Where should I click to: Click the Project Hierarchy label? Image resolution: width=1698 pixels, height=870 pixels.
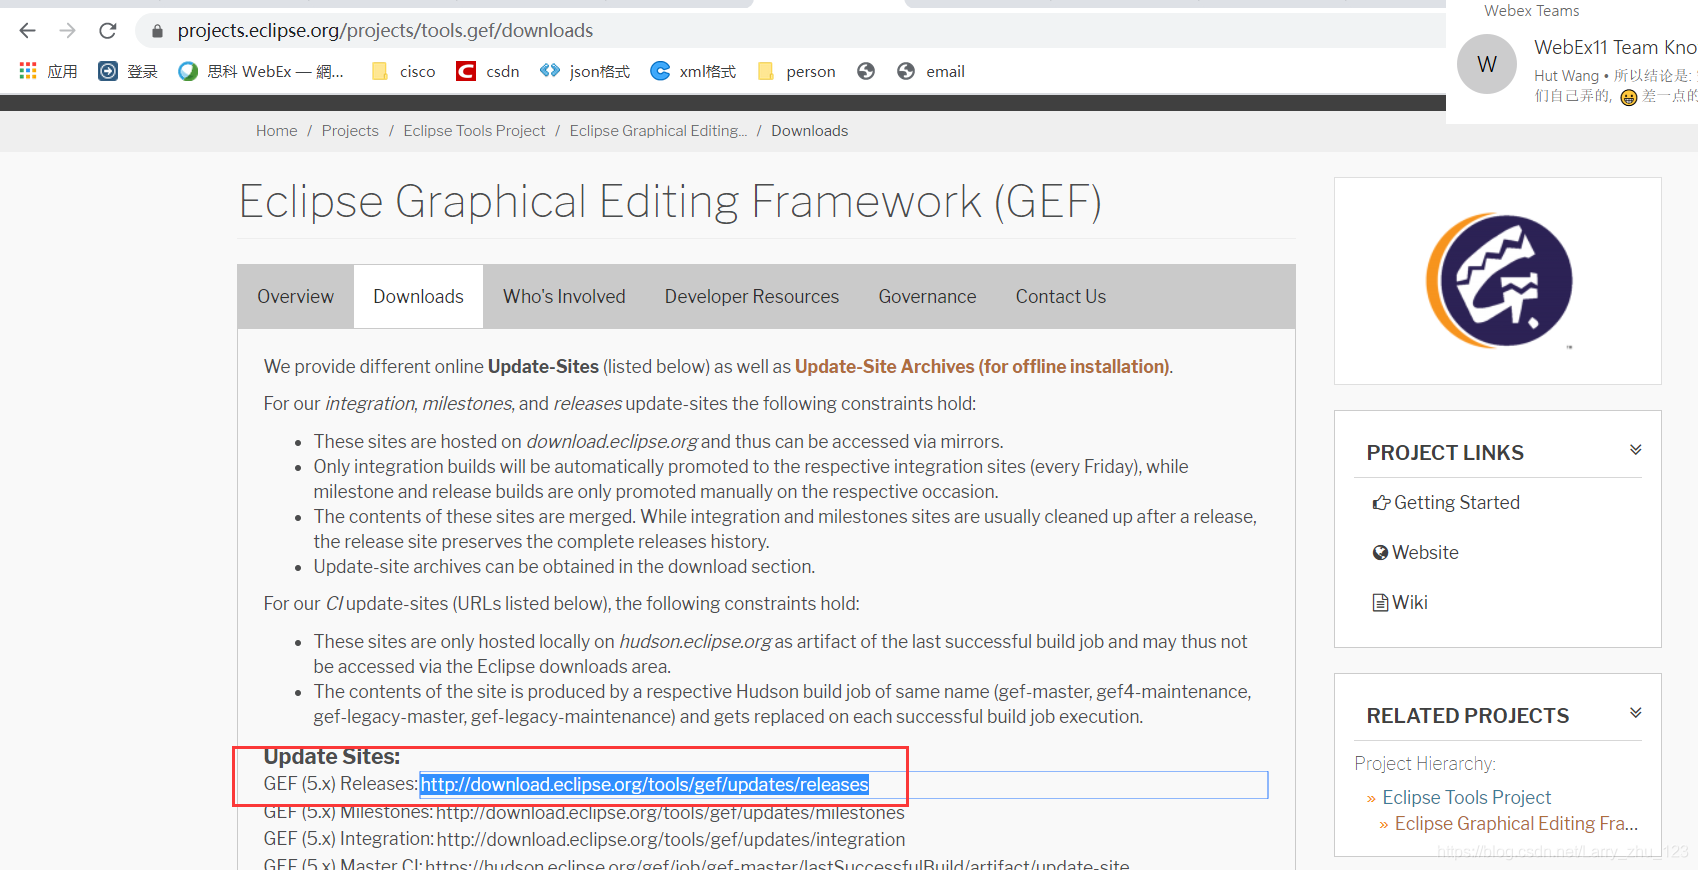tap(1425, 764)
